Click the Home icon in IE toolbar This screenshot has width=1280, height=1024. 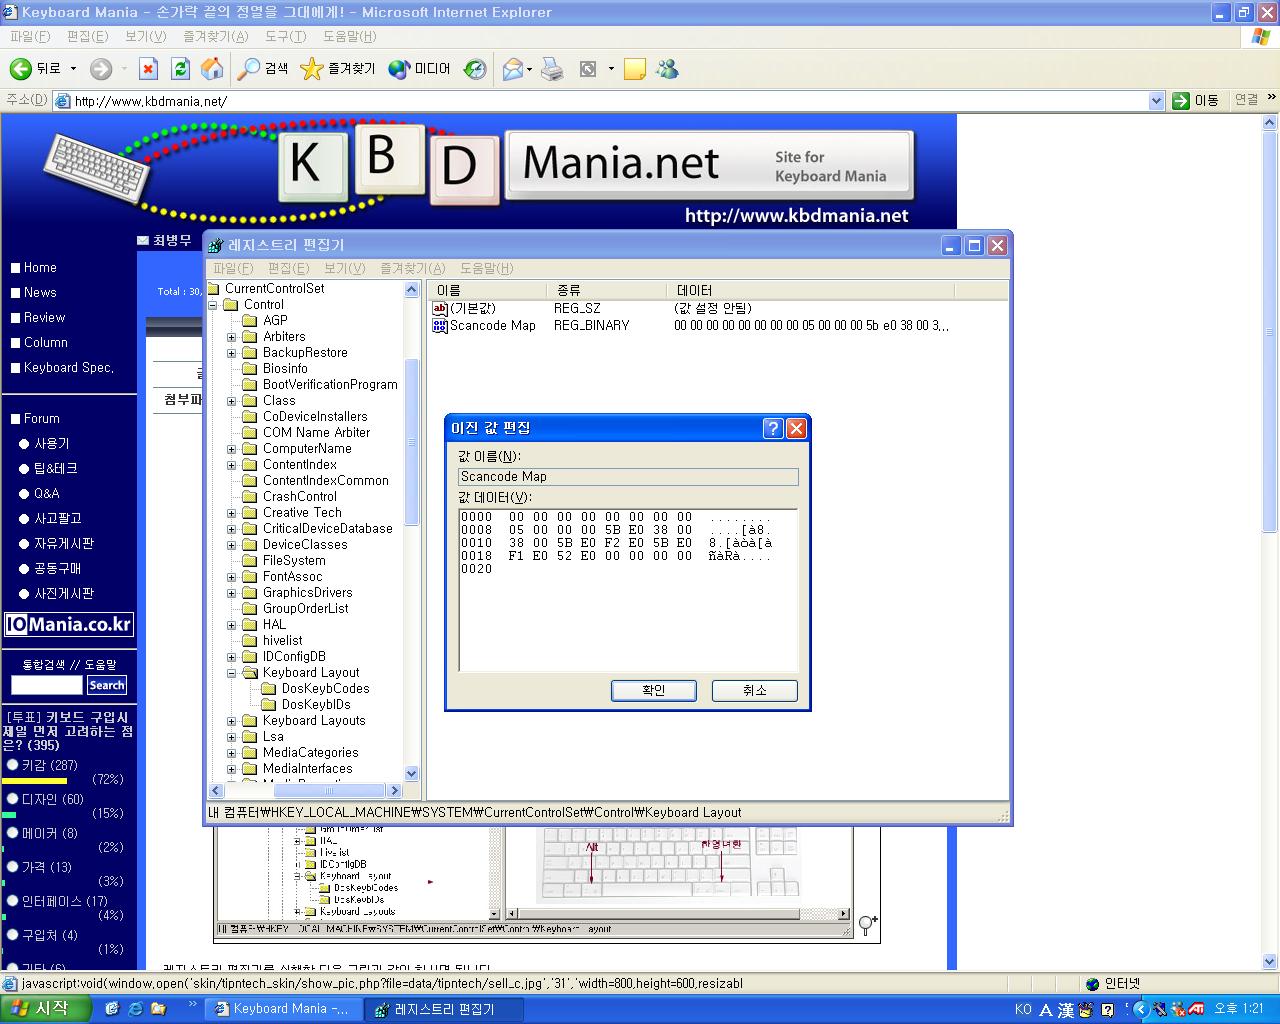click(x=212, y=69)
